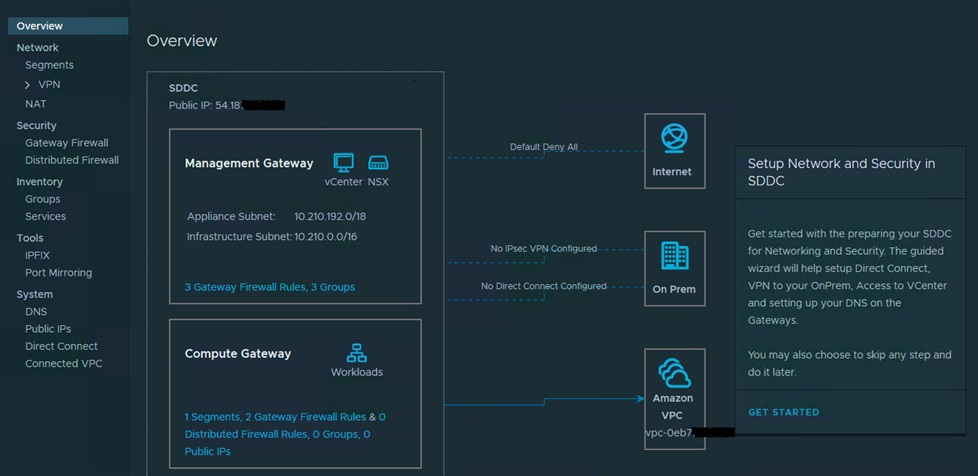This screenshot has height=476, width=978.
Task: Open Segments under Network
Action: click(49, 65)
